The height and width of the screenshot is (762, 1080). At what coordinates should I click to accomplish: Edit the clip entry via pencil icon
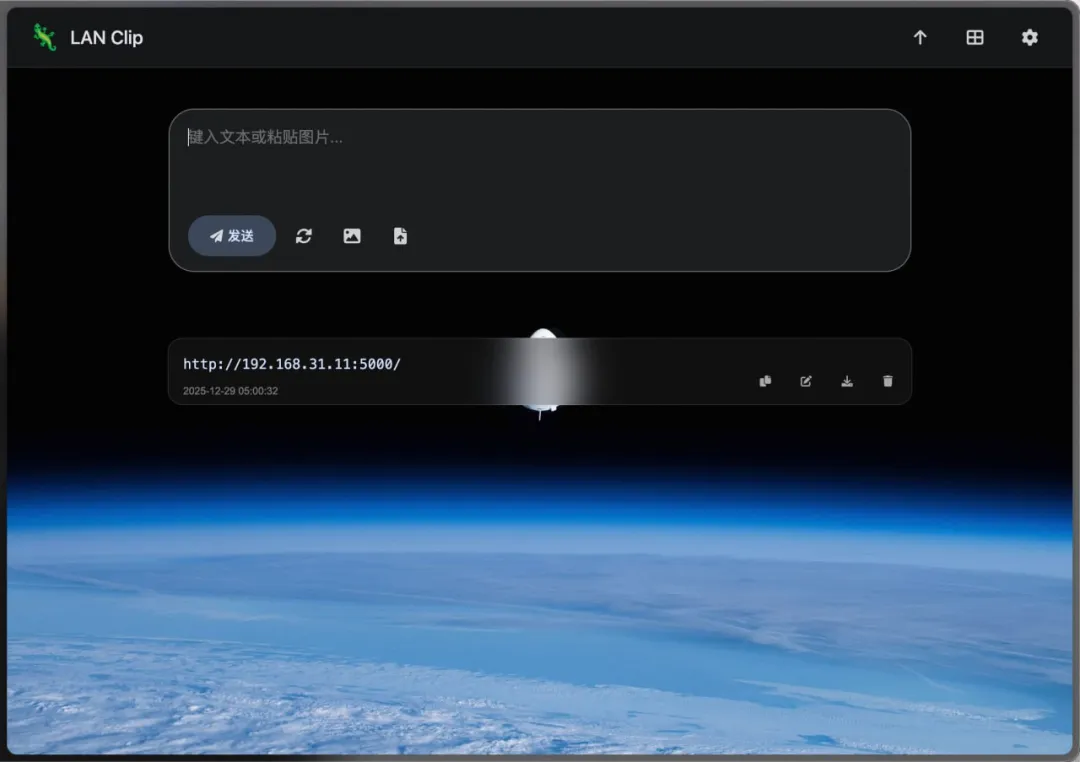coord(806,381)
